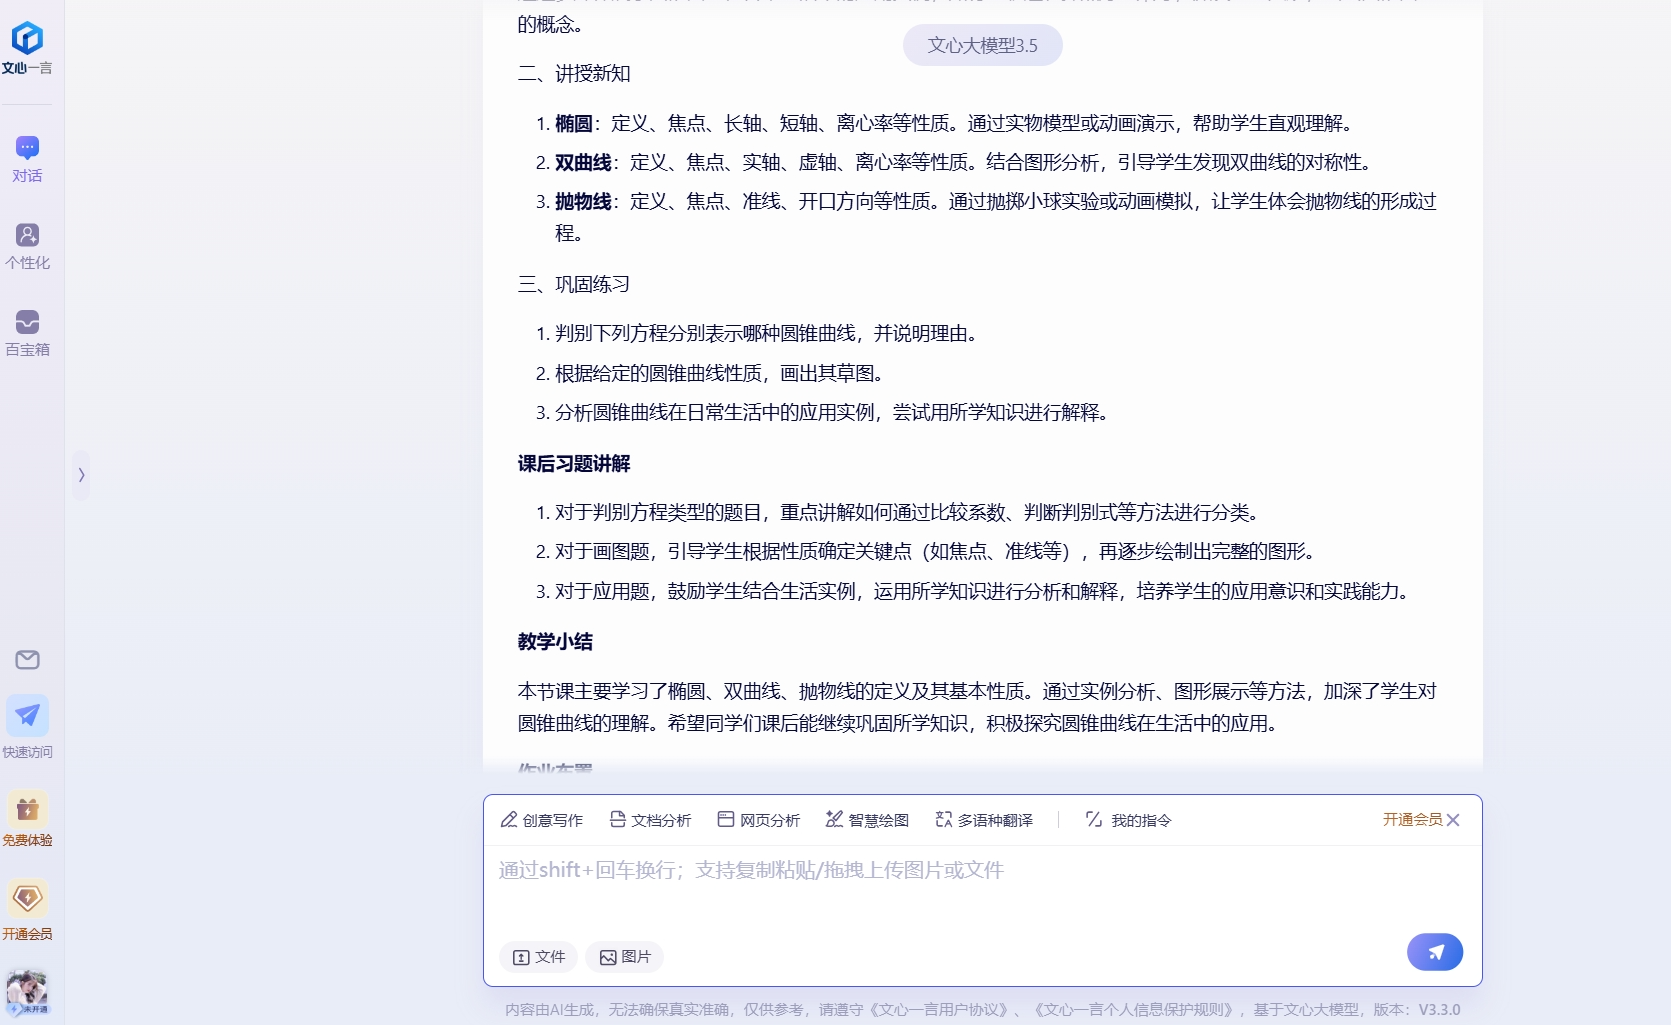
Task: Send the message with paper plane button
Action: (x=1434, y=952)
